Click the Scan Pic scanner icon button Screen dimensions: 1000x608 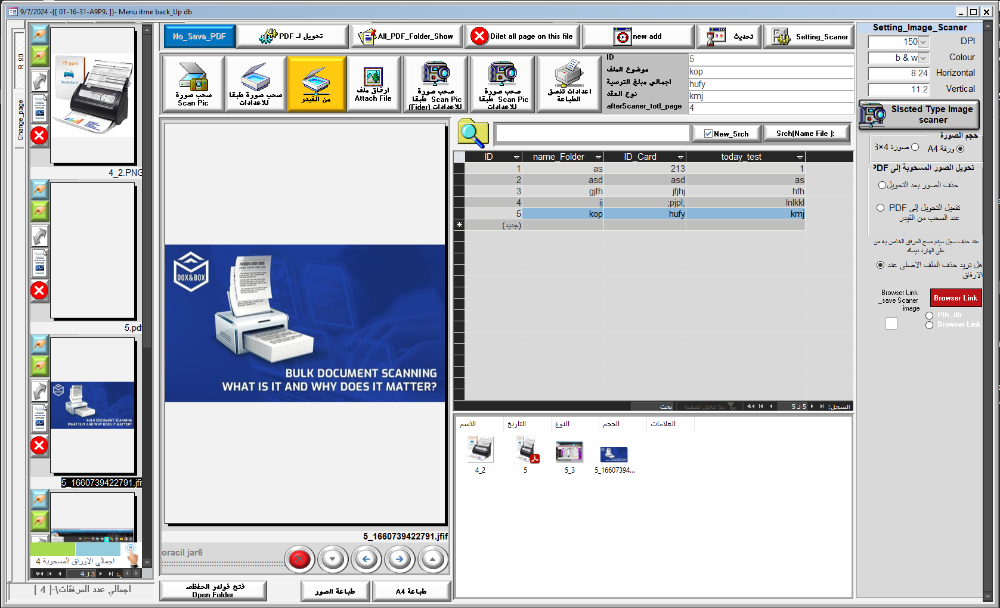[x=193, y=84]
